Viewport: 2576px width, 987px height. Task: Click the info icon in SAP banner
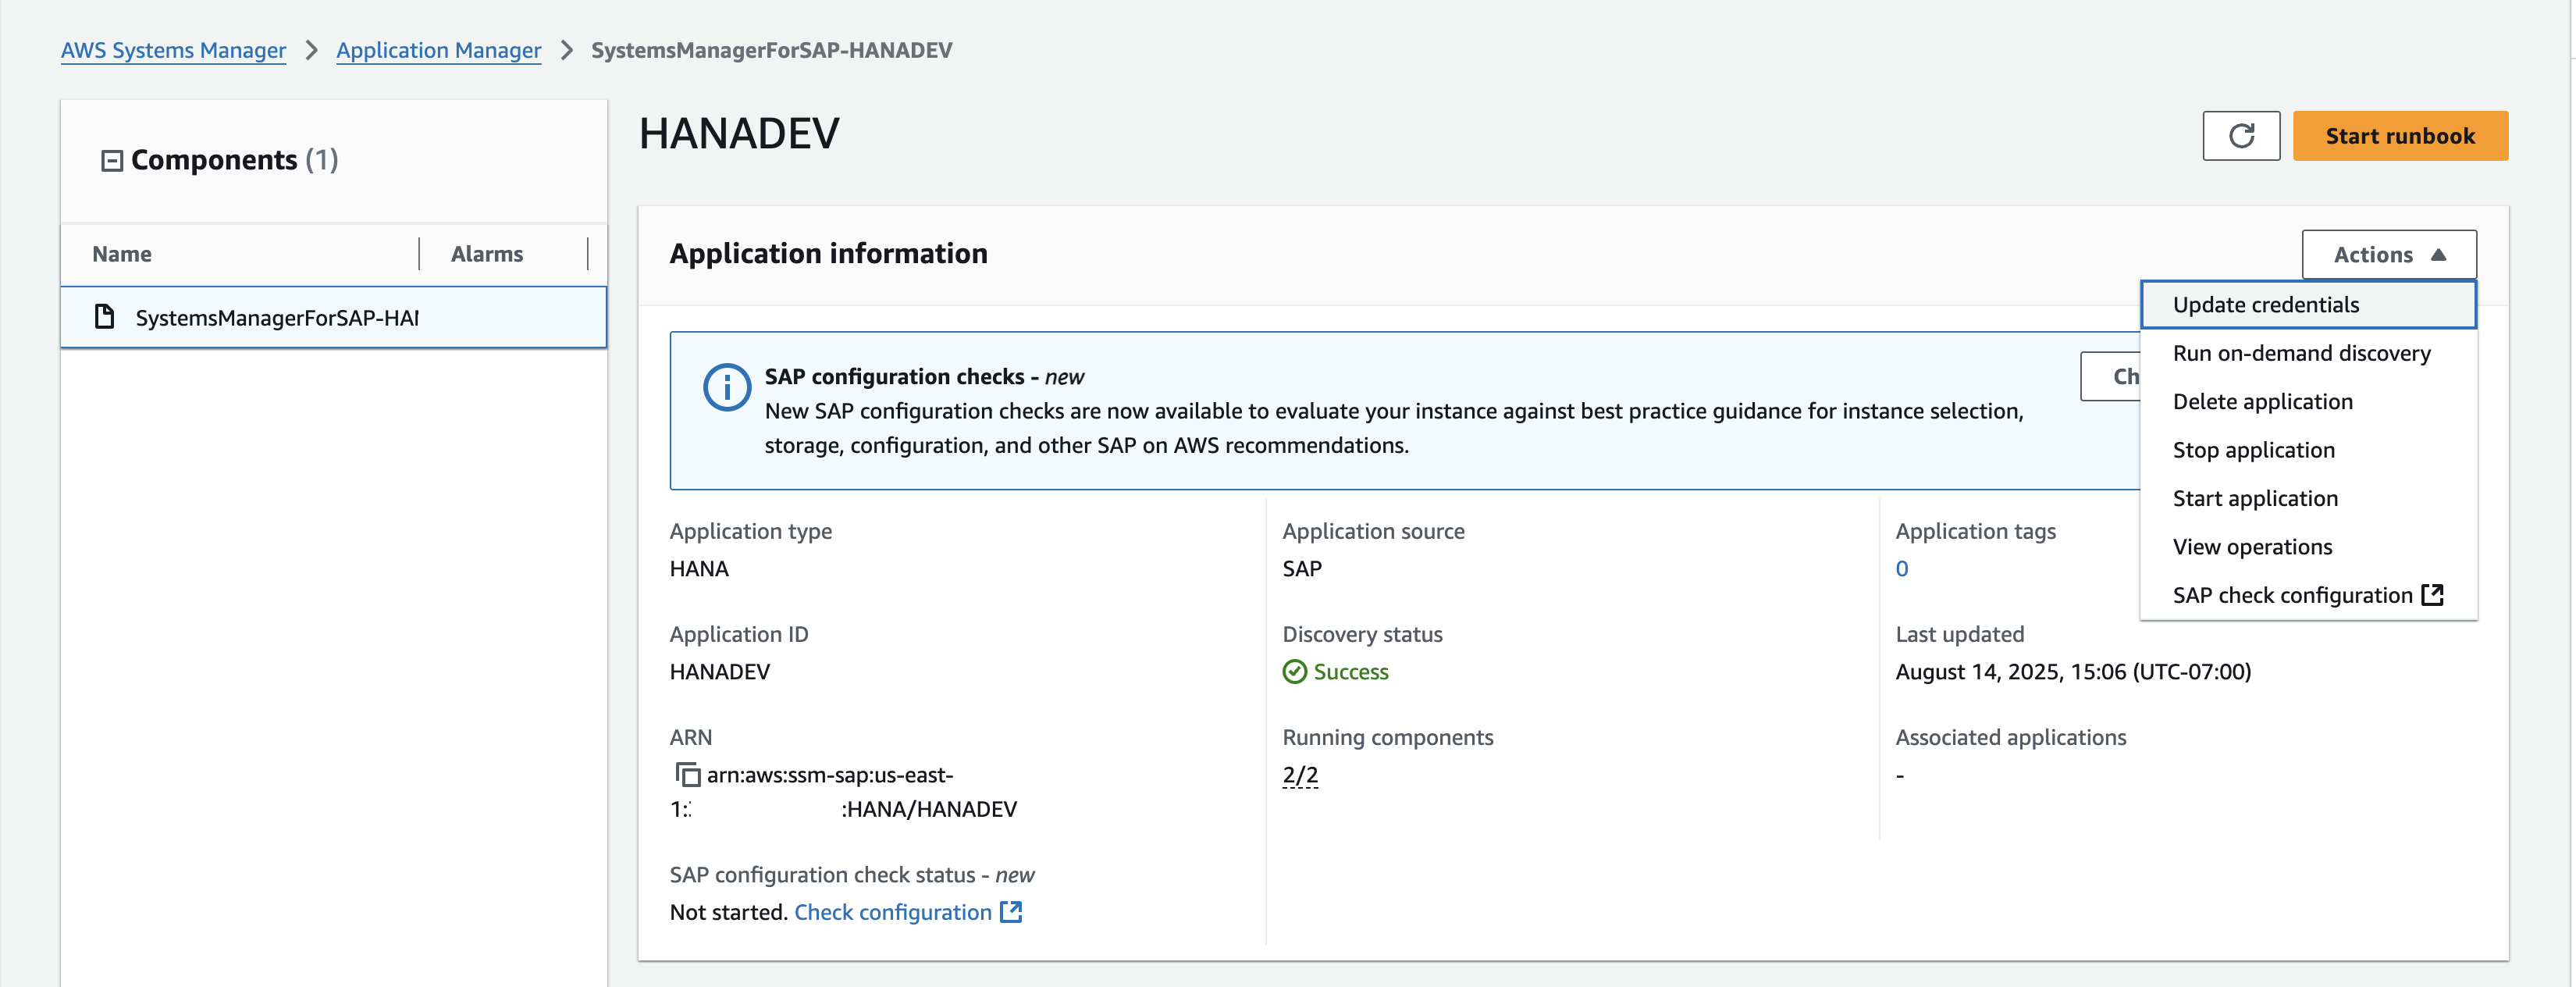pos(727,387)
